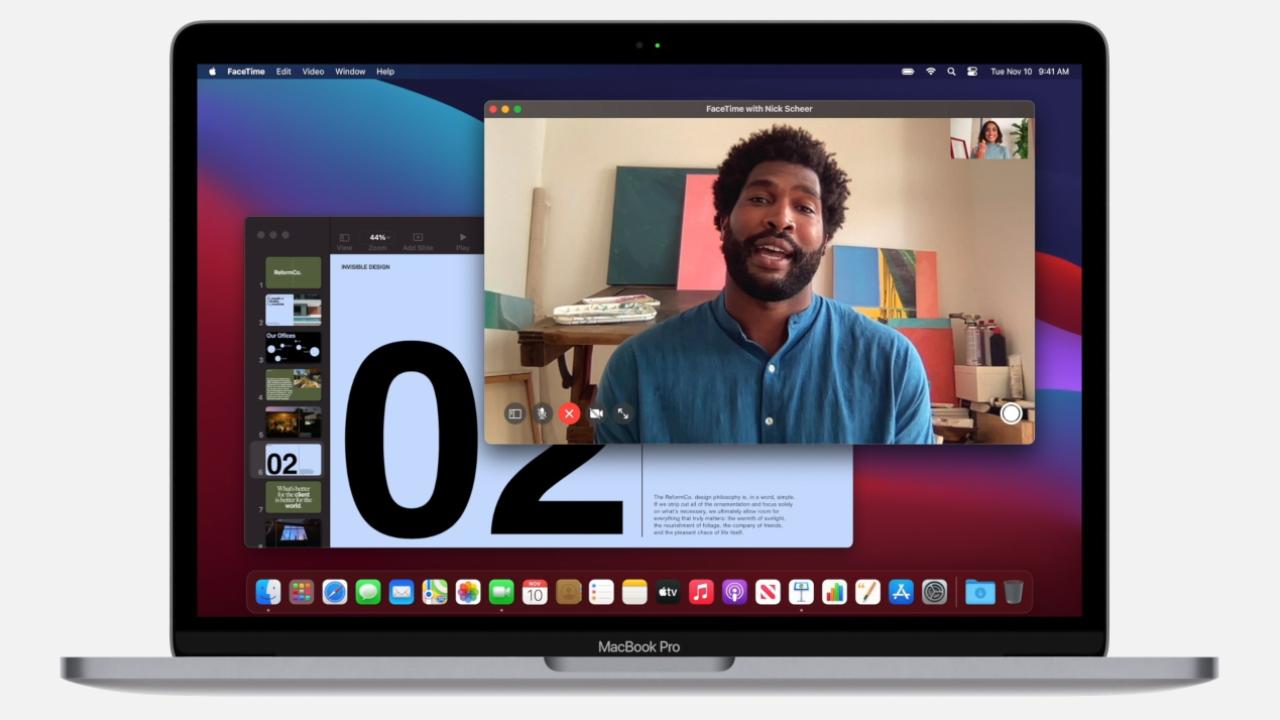Launch Safari from the Dock
Image resolution: width=1280 pixels, height=720 pixels.
click(335, 592)
